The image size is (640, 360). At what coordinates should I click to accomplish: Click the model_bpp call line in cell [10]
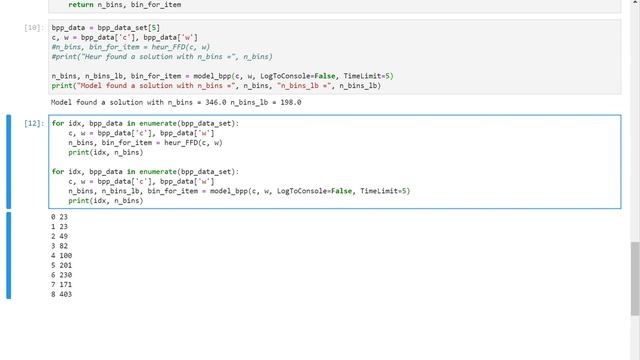click(222, 76)
